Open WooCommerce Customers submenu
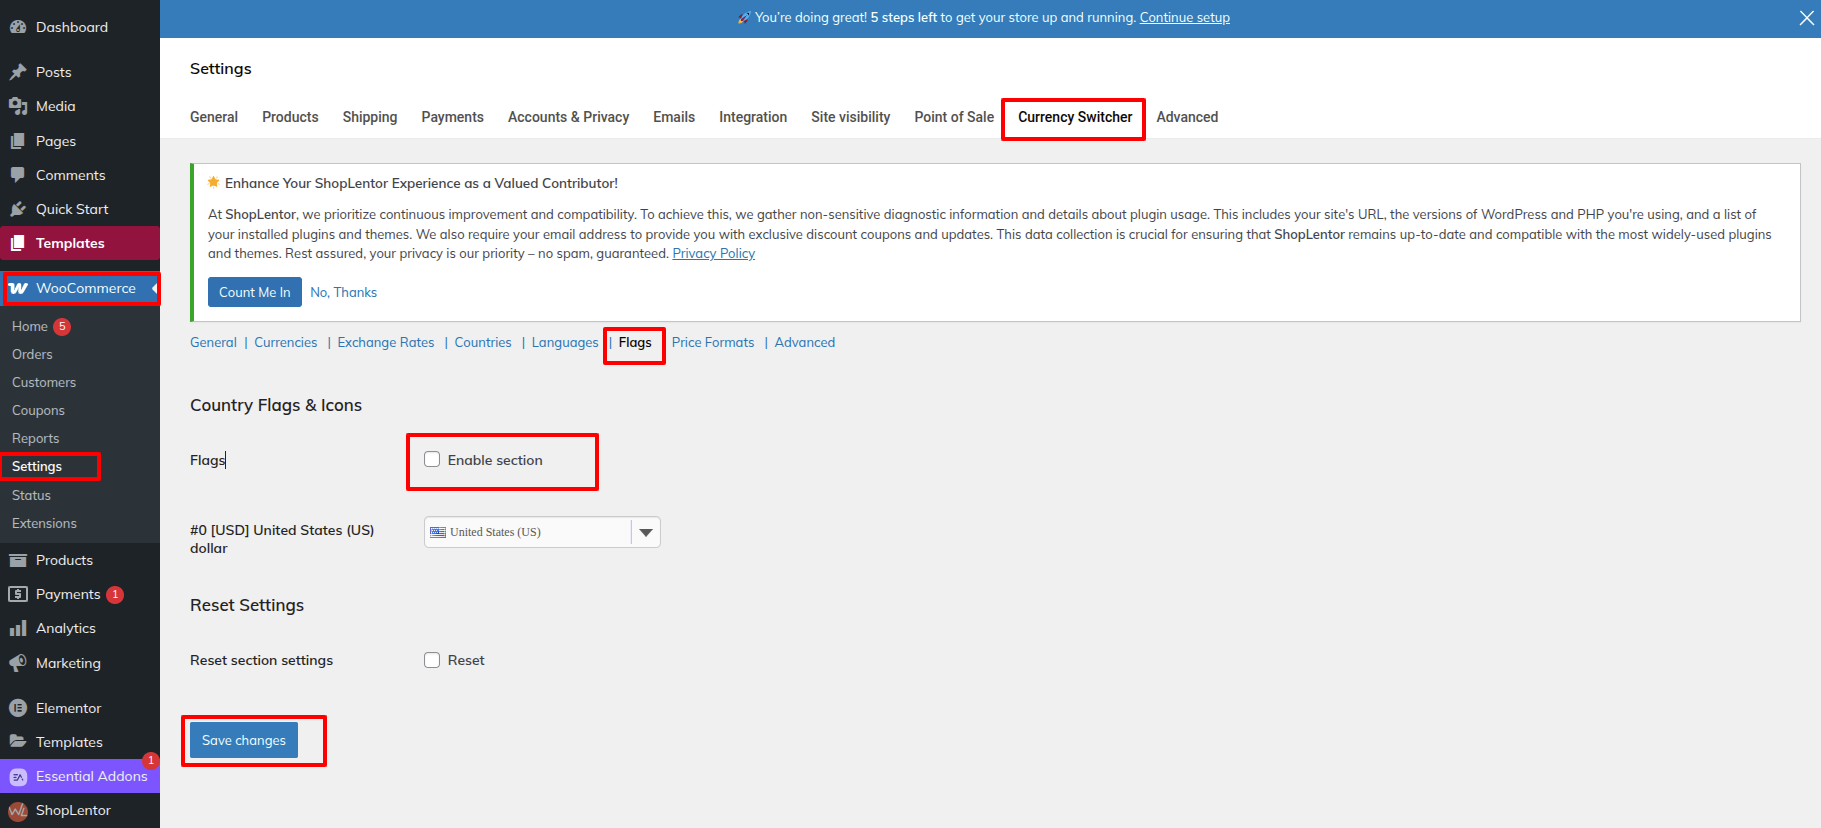 44,382
